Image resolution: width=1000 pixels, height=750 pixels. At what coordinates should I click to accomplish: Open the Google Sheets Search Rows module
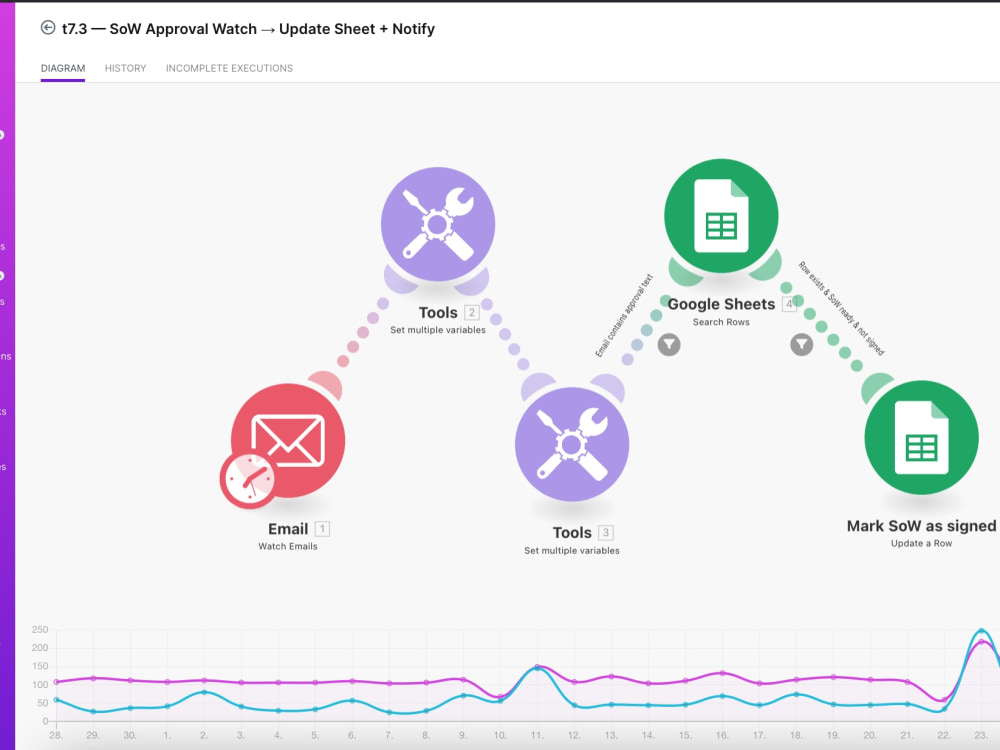pos(721,216)
